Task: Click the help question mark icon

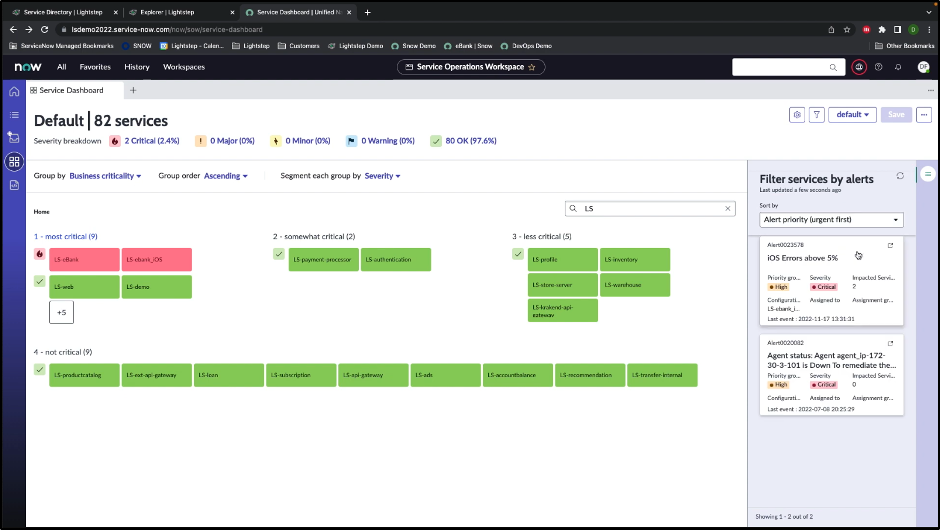Action: 878,67
